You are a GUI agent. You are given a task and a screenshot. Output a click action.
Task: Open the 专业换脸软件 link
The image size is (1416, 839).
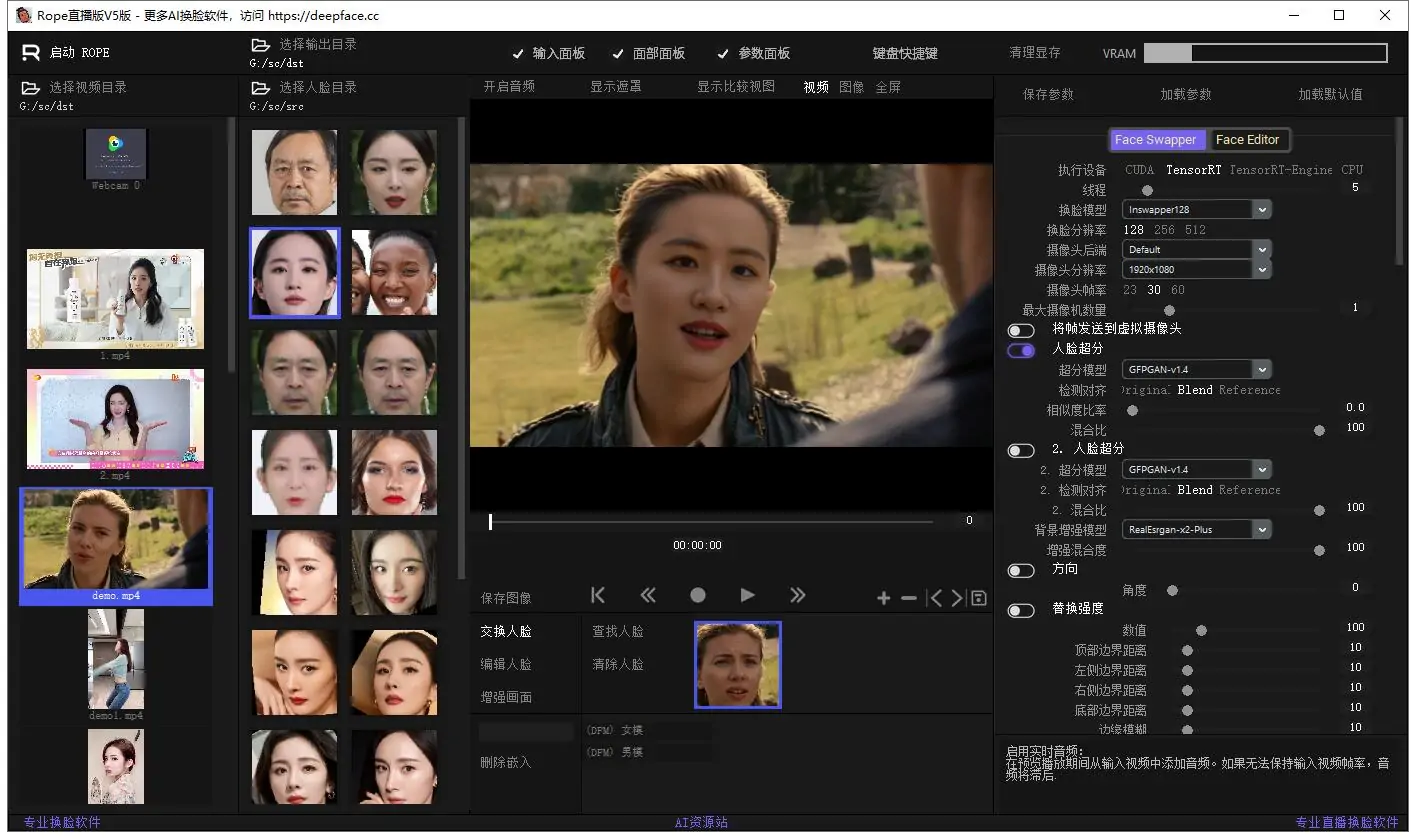coord(62,823)
